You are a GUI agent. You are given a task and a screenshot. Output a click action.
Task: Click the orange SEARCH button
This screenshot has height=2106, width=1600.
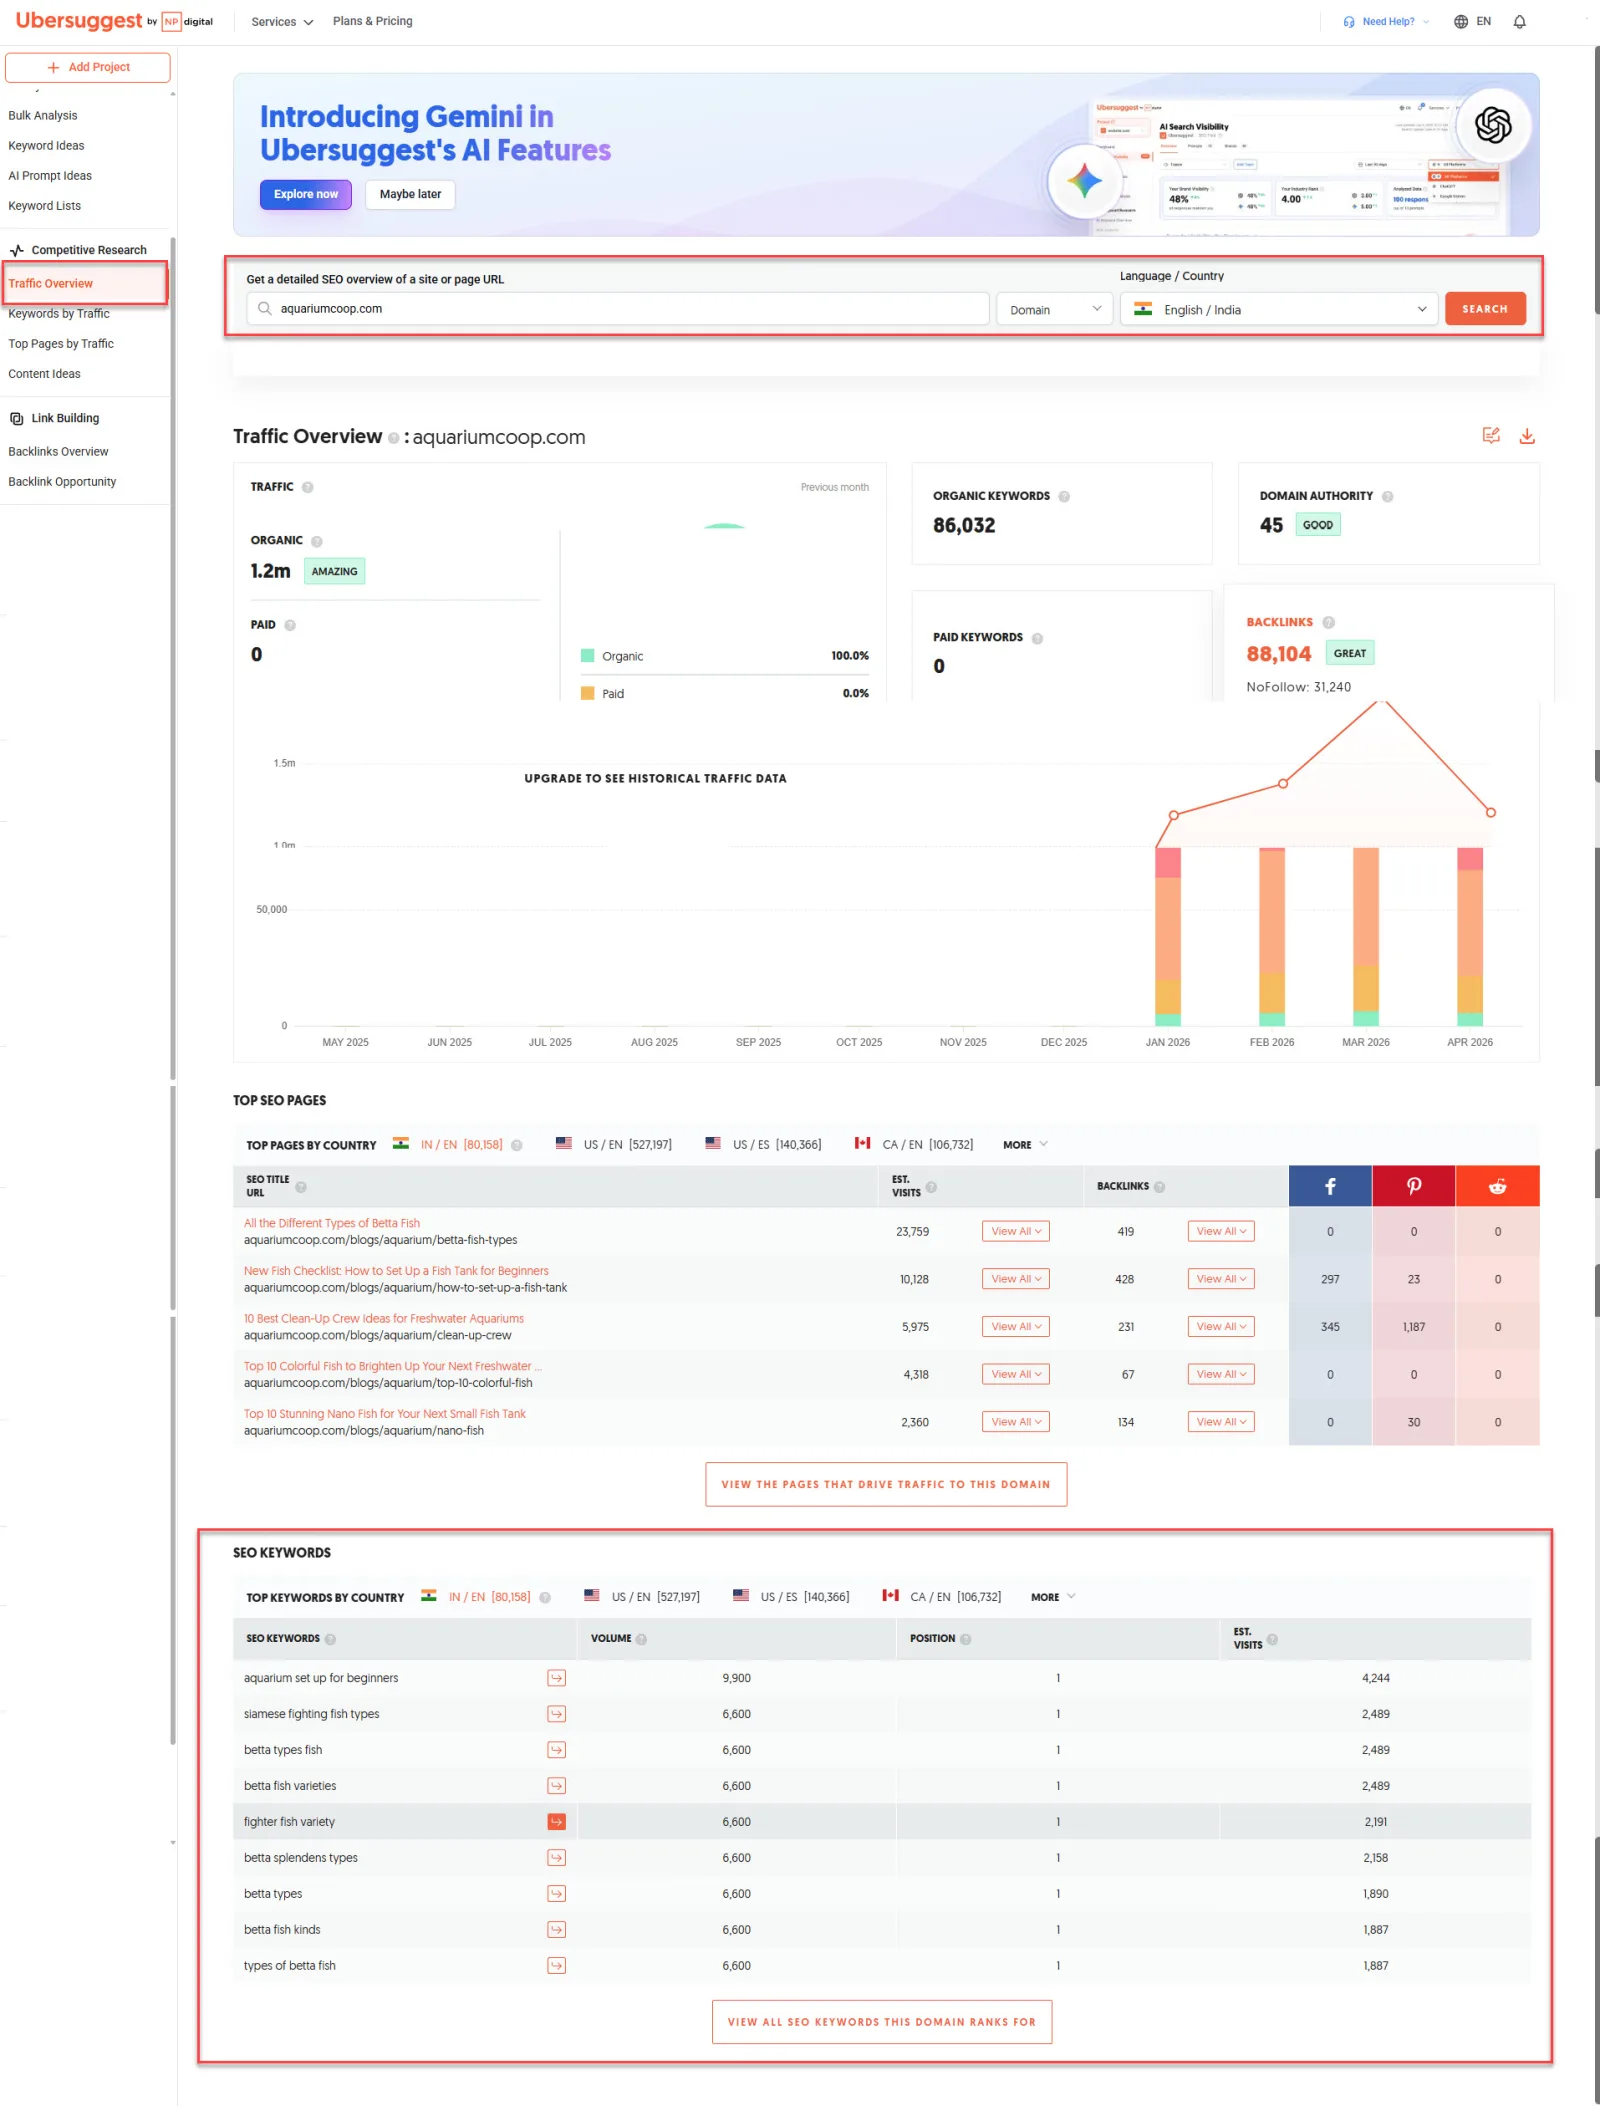pos(1485,309)
